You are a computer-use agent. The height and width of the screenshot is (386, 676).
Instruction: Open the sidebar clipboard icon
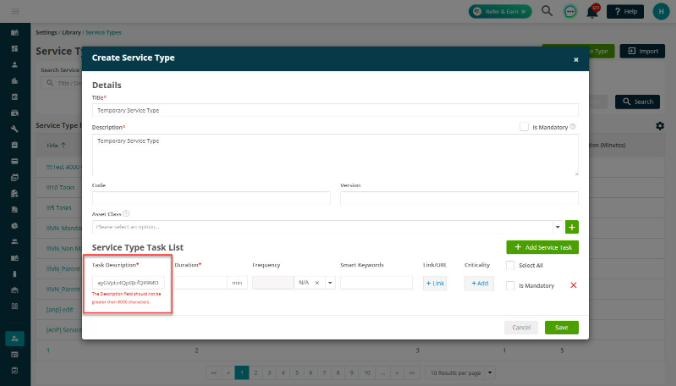coord(15,145)
